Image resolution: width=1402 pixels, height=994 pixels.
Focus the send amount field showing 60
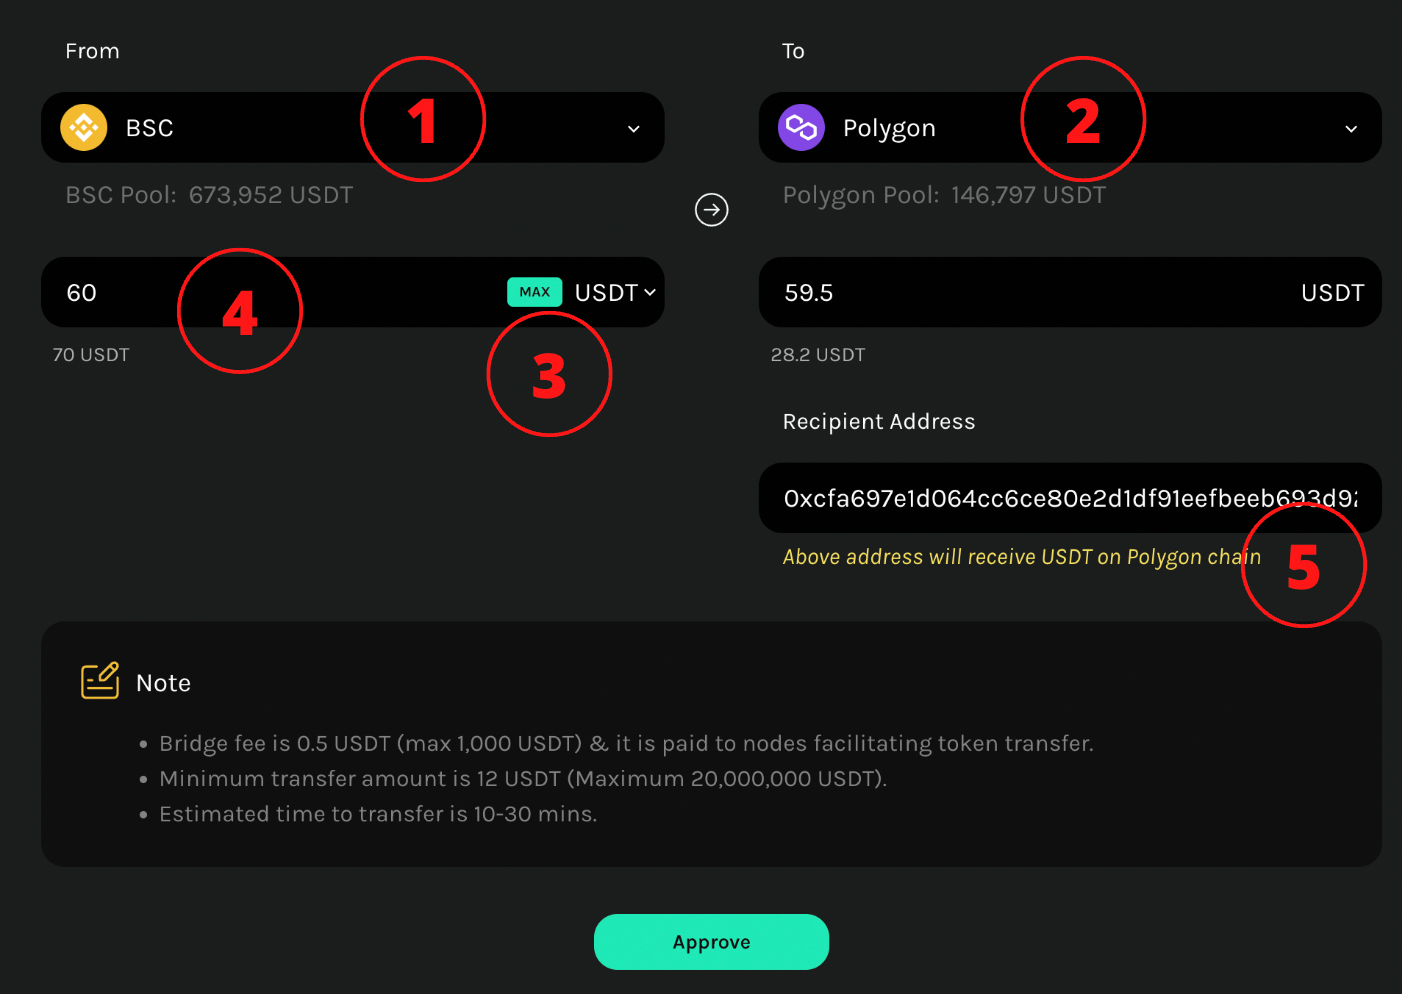click(x=270, y=292)
